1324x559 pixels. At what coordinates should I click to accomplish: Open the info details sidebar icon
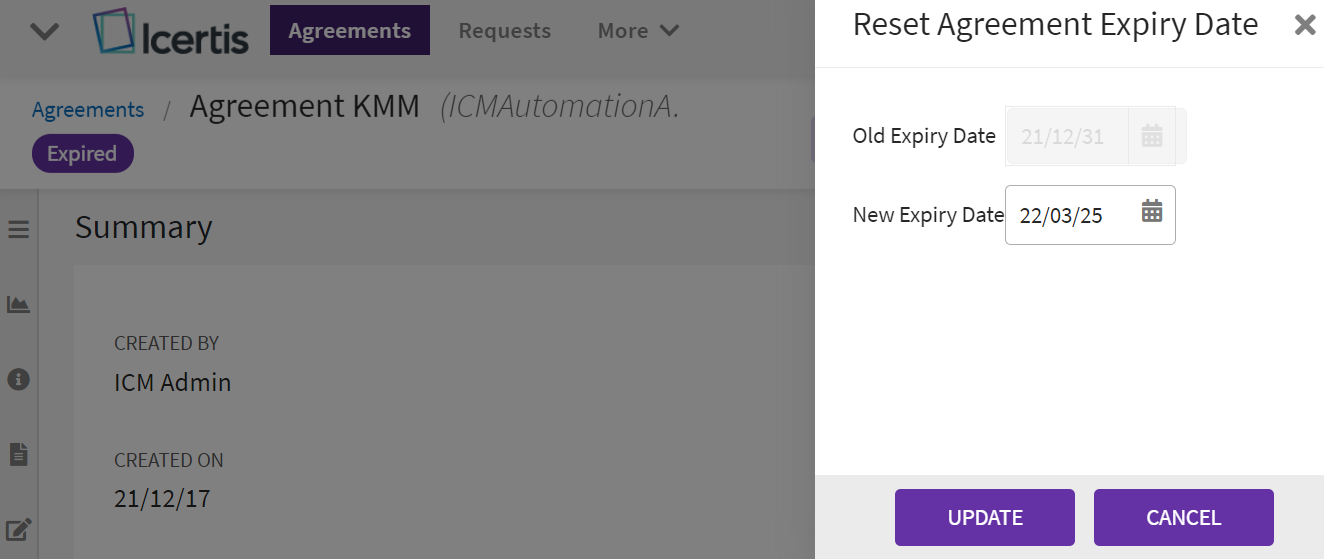[x=18, y=379]
